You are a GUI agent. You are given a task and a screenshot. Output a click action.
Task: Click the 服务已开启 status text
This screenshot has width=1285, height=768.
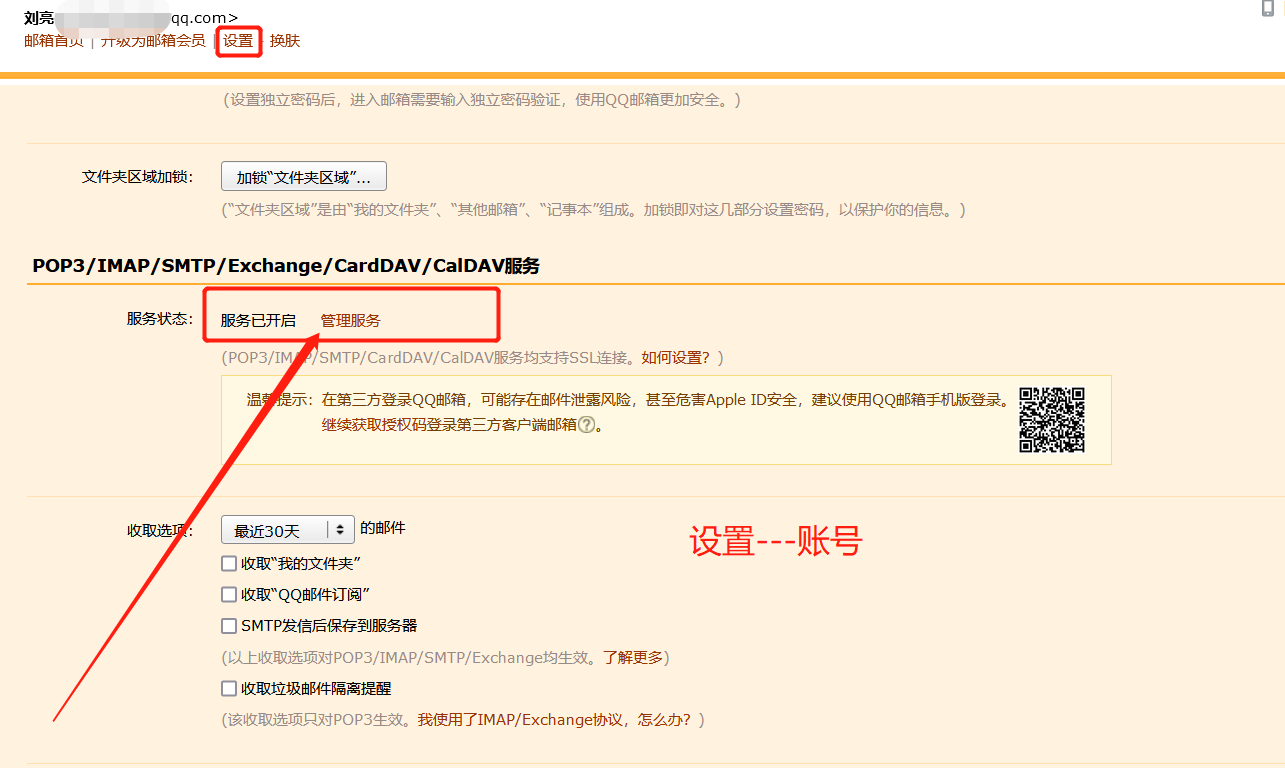(258, 321)
